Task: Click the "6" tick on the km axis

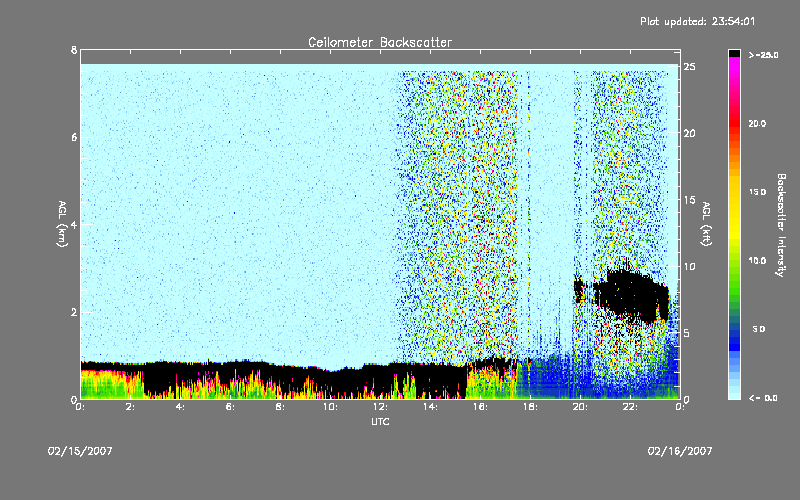Action: [74, 138]
